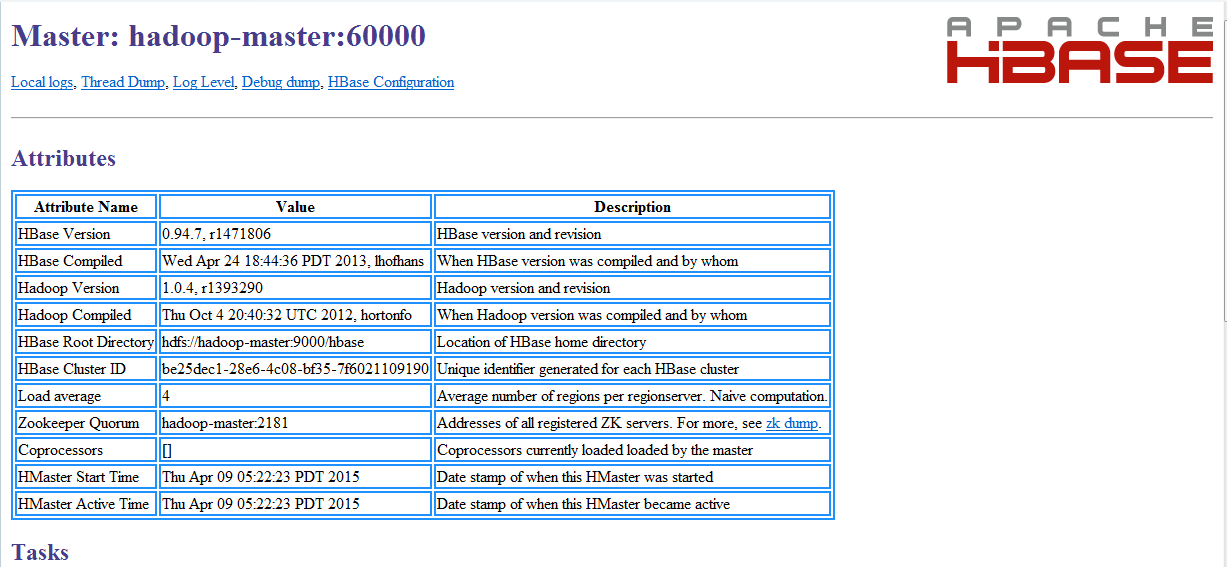This screenshot has height=567, width=1227.
Task: Click the HBase Root Directory attribute name
Action: click(x=86, y=342)
